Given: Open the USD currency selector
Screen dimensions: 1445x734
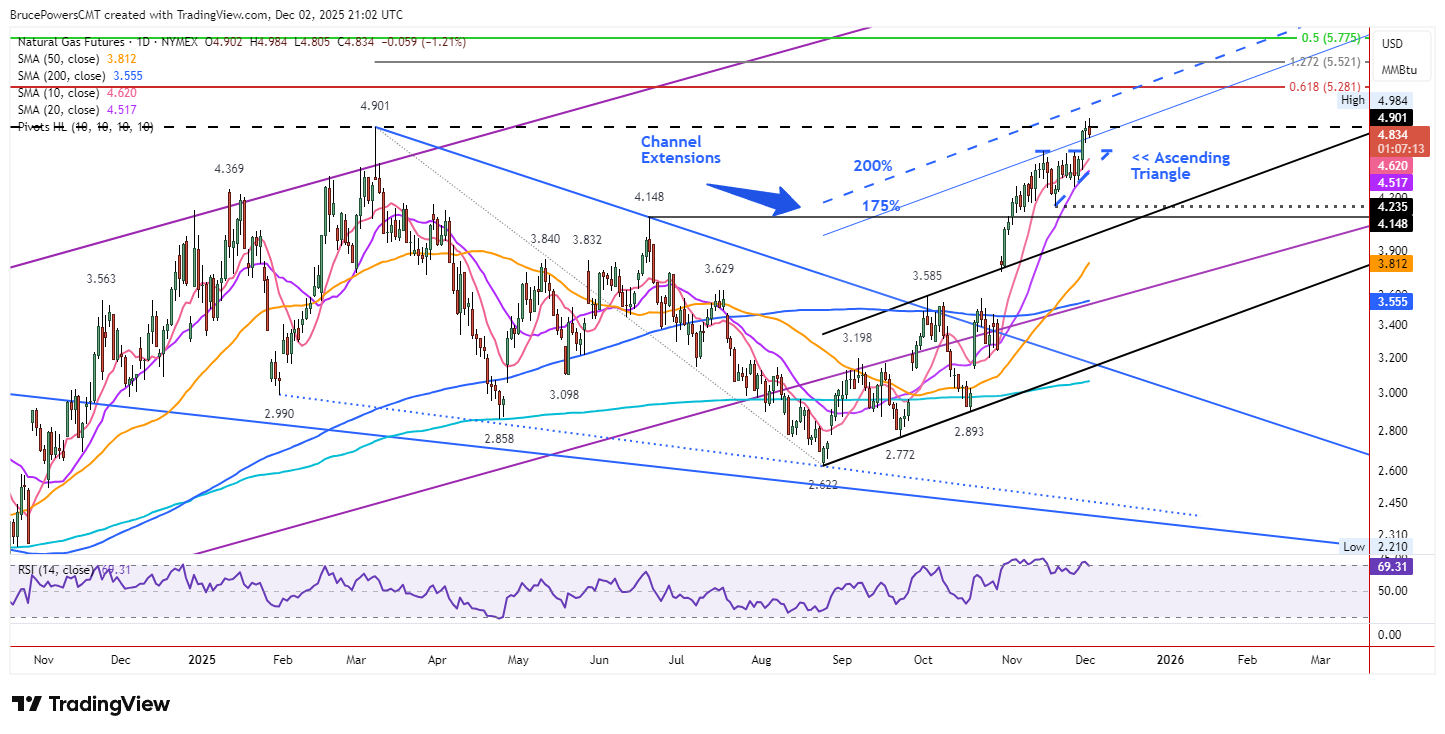Looking at the screenshot, I should pyautogui.click(x=1391, y=44).
